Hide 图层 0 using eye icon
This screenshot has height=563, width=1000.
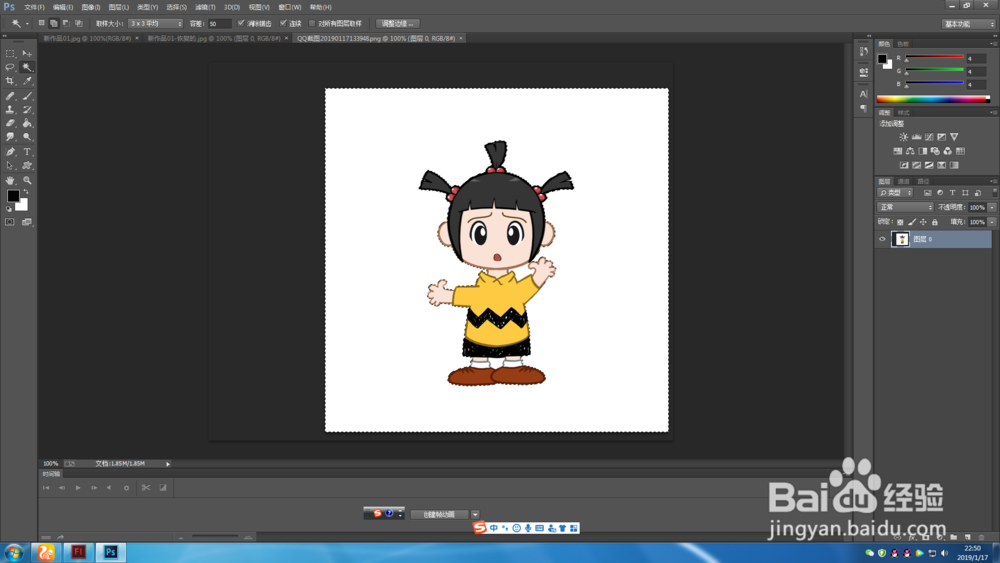882,240
